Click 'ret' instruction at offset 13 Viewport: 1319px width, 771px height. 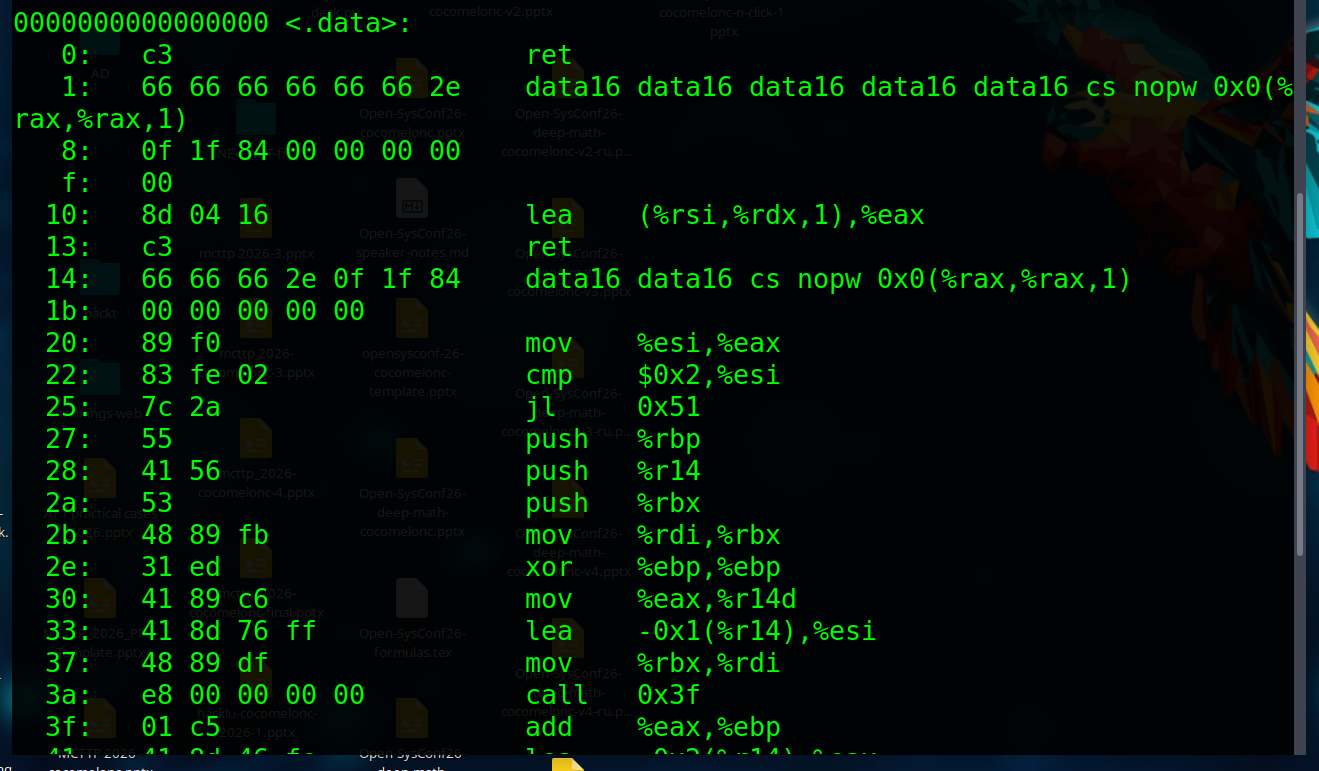[x=549, y=247]
